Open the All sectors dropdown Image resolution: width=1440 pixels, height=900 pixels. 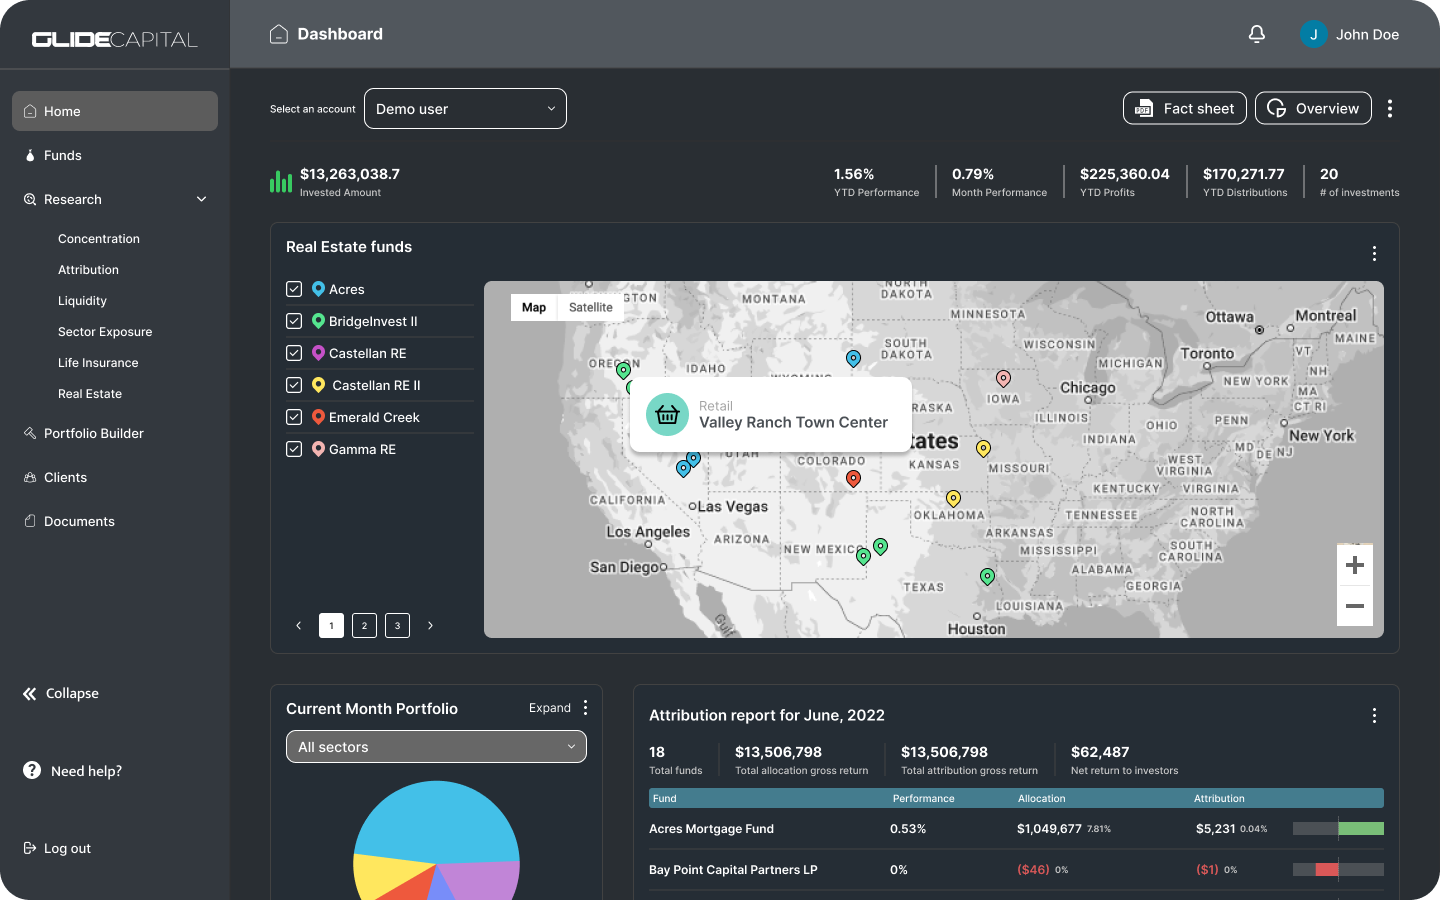coord(436,747)
